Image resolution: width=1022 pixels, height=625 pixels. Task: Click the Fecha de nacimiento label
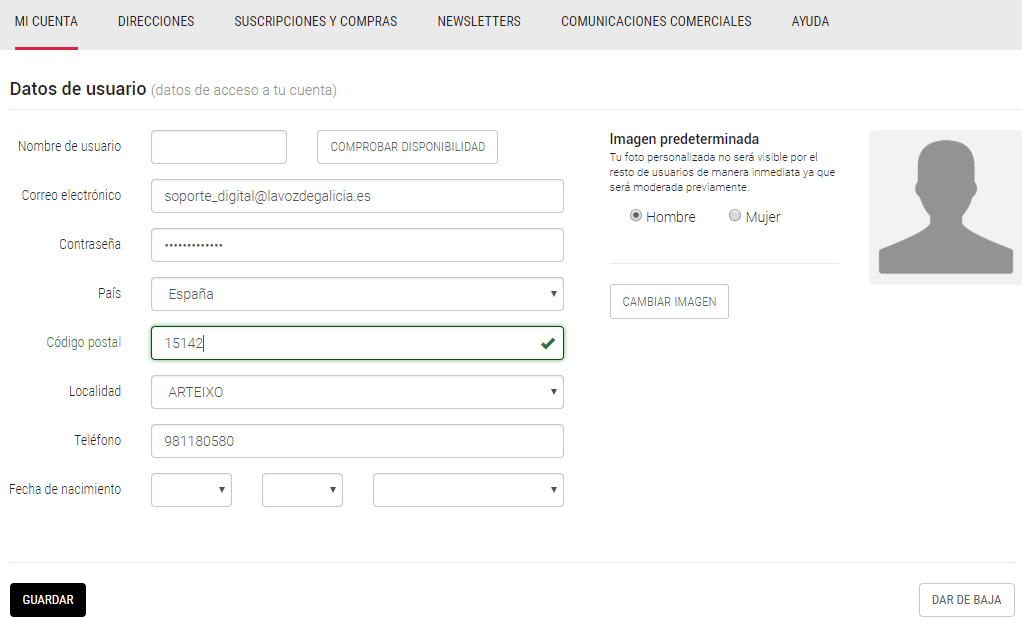tap(65, 489)
